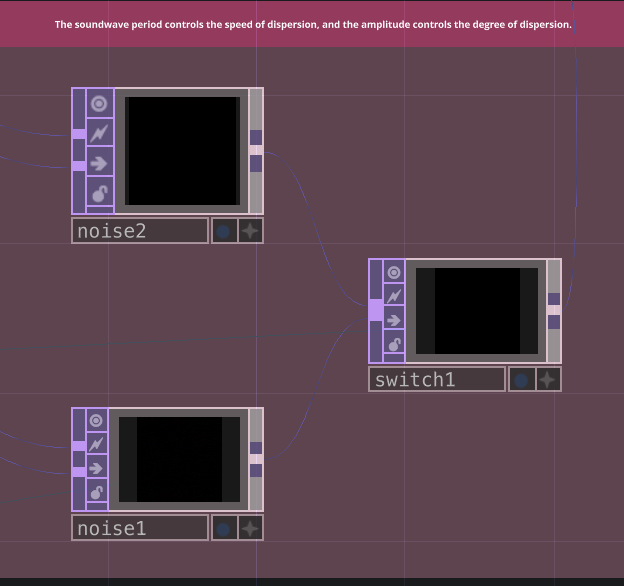Toggle the clone immune arrow flag on switch1
The width and height of the screenshot is (624, 586).
394,319
